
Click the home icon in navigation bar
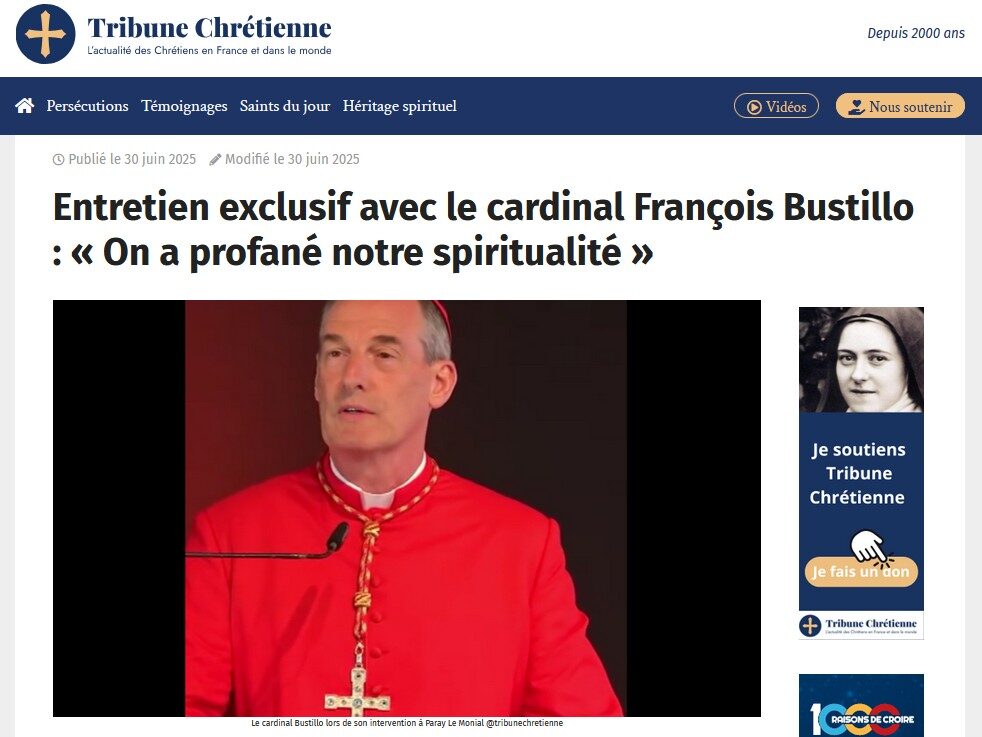[24, 106]
